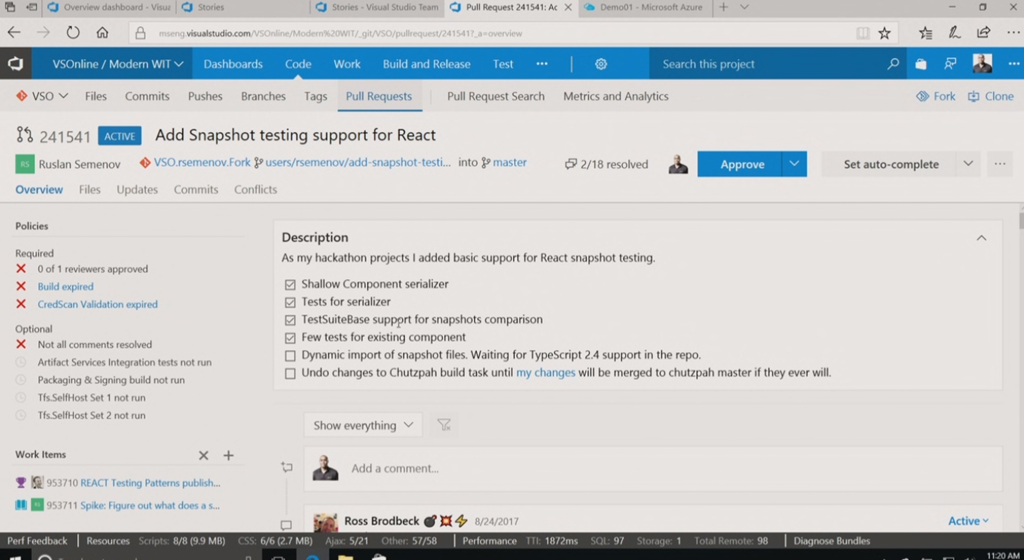Open the VSO repository dropdown
Viewport: 1024px width, 560px height.
tap(42, 96)
